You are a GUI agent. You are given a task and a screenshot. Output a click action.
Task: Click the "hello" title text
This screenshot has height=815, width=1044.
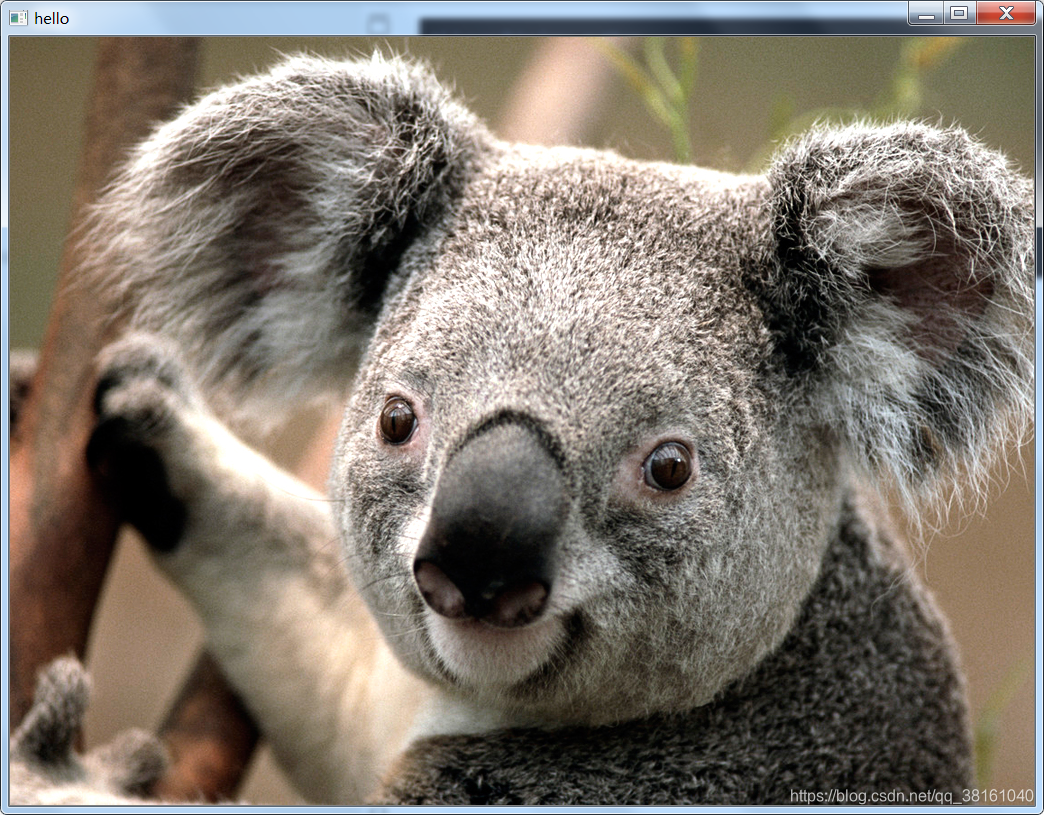pyautogui.click(x=52, y=19)
